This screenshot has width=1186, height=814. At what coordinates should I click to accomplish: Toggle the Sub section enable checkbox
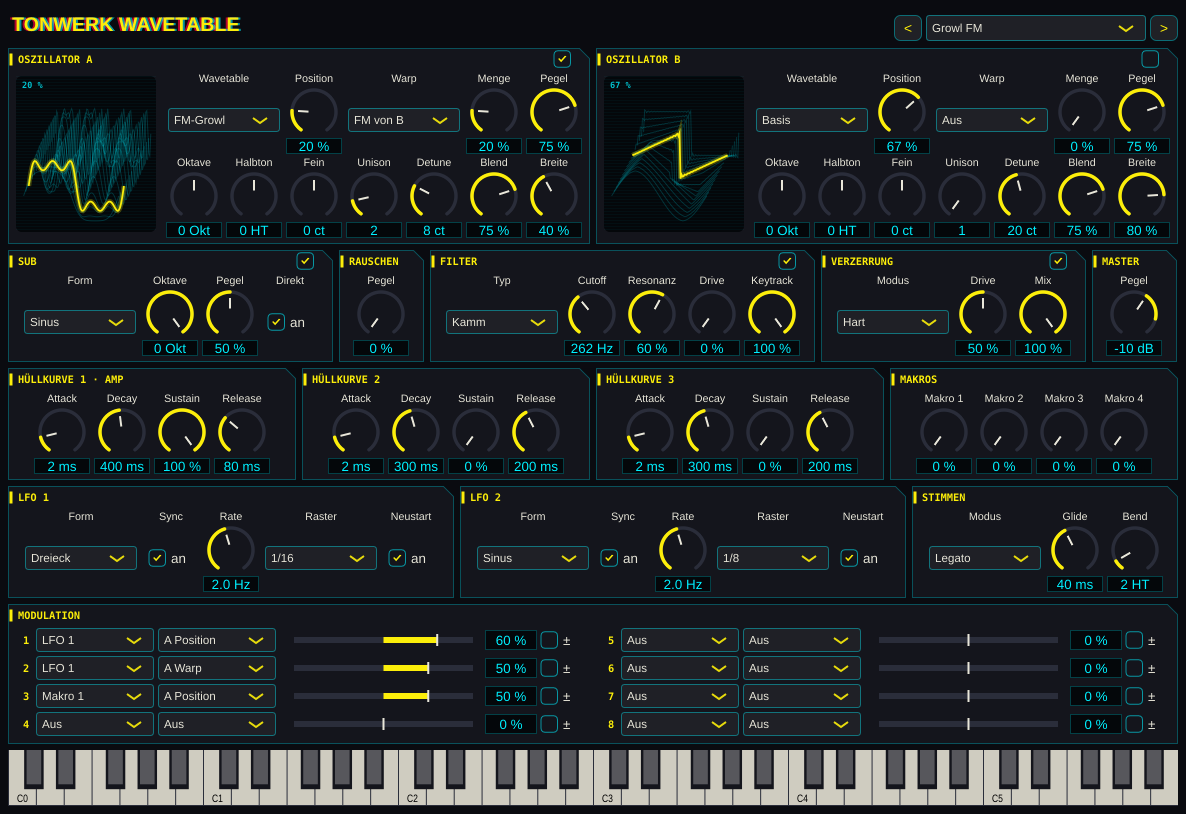pos(305,261)
